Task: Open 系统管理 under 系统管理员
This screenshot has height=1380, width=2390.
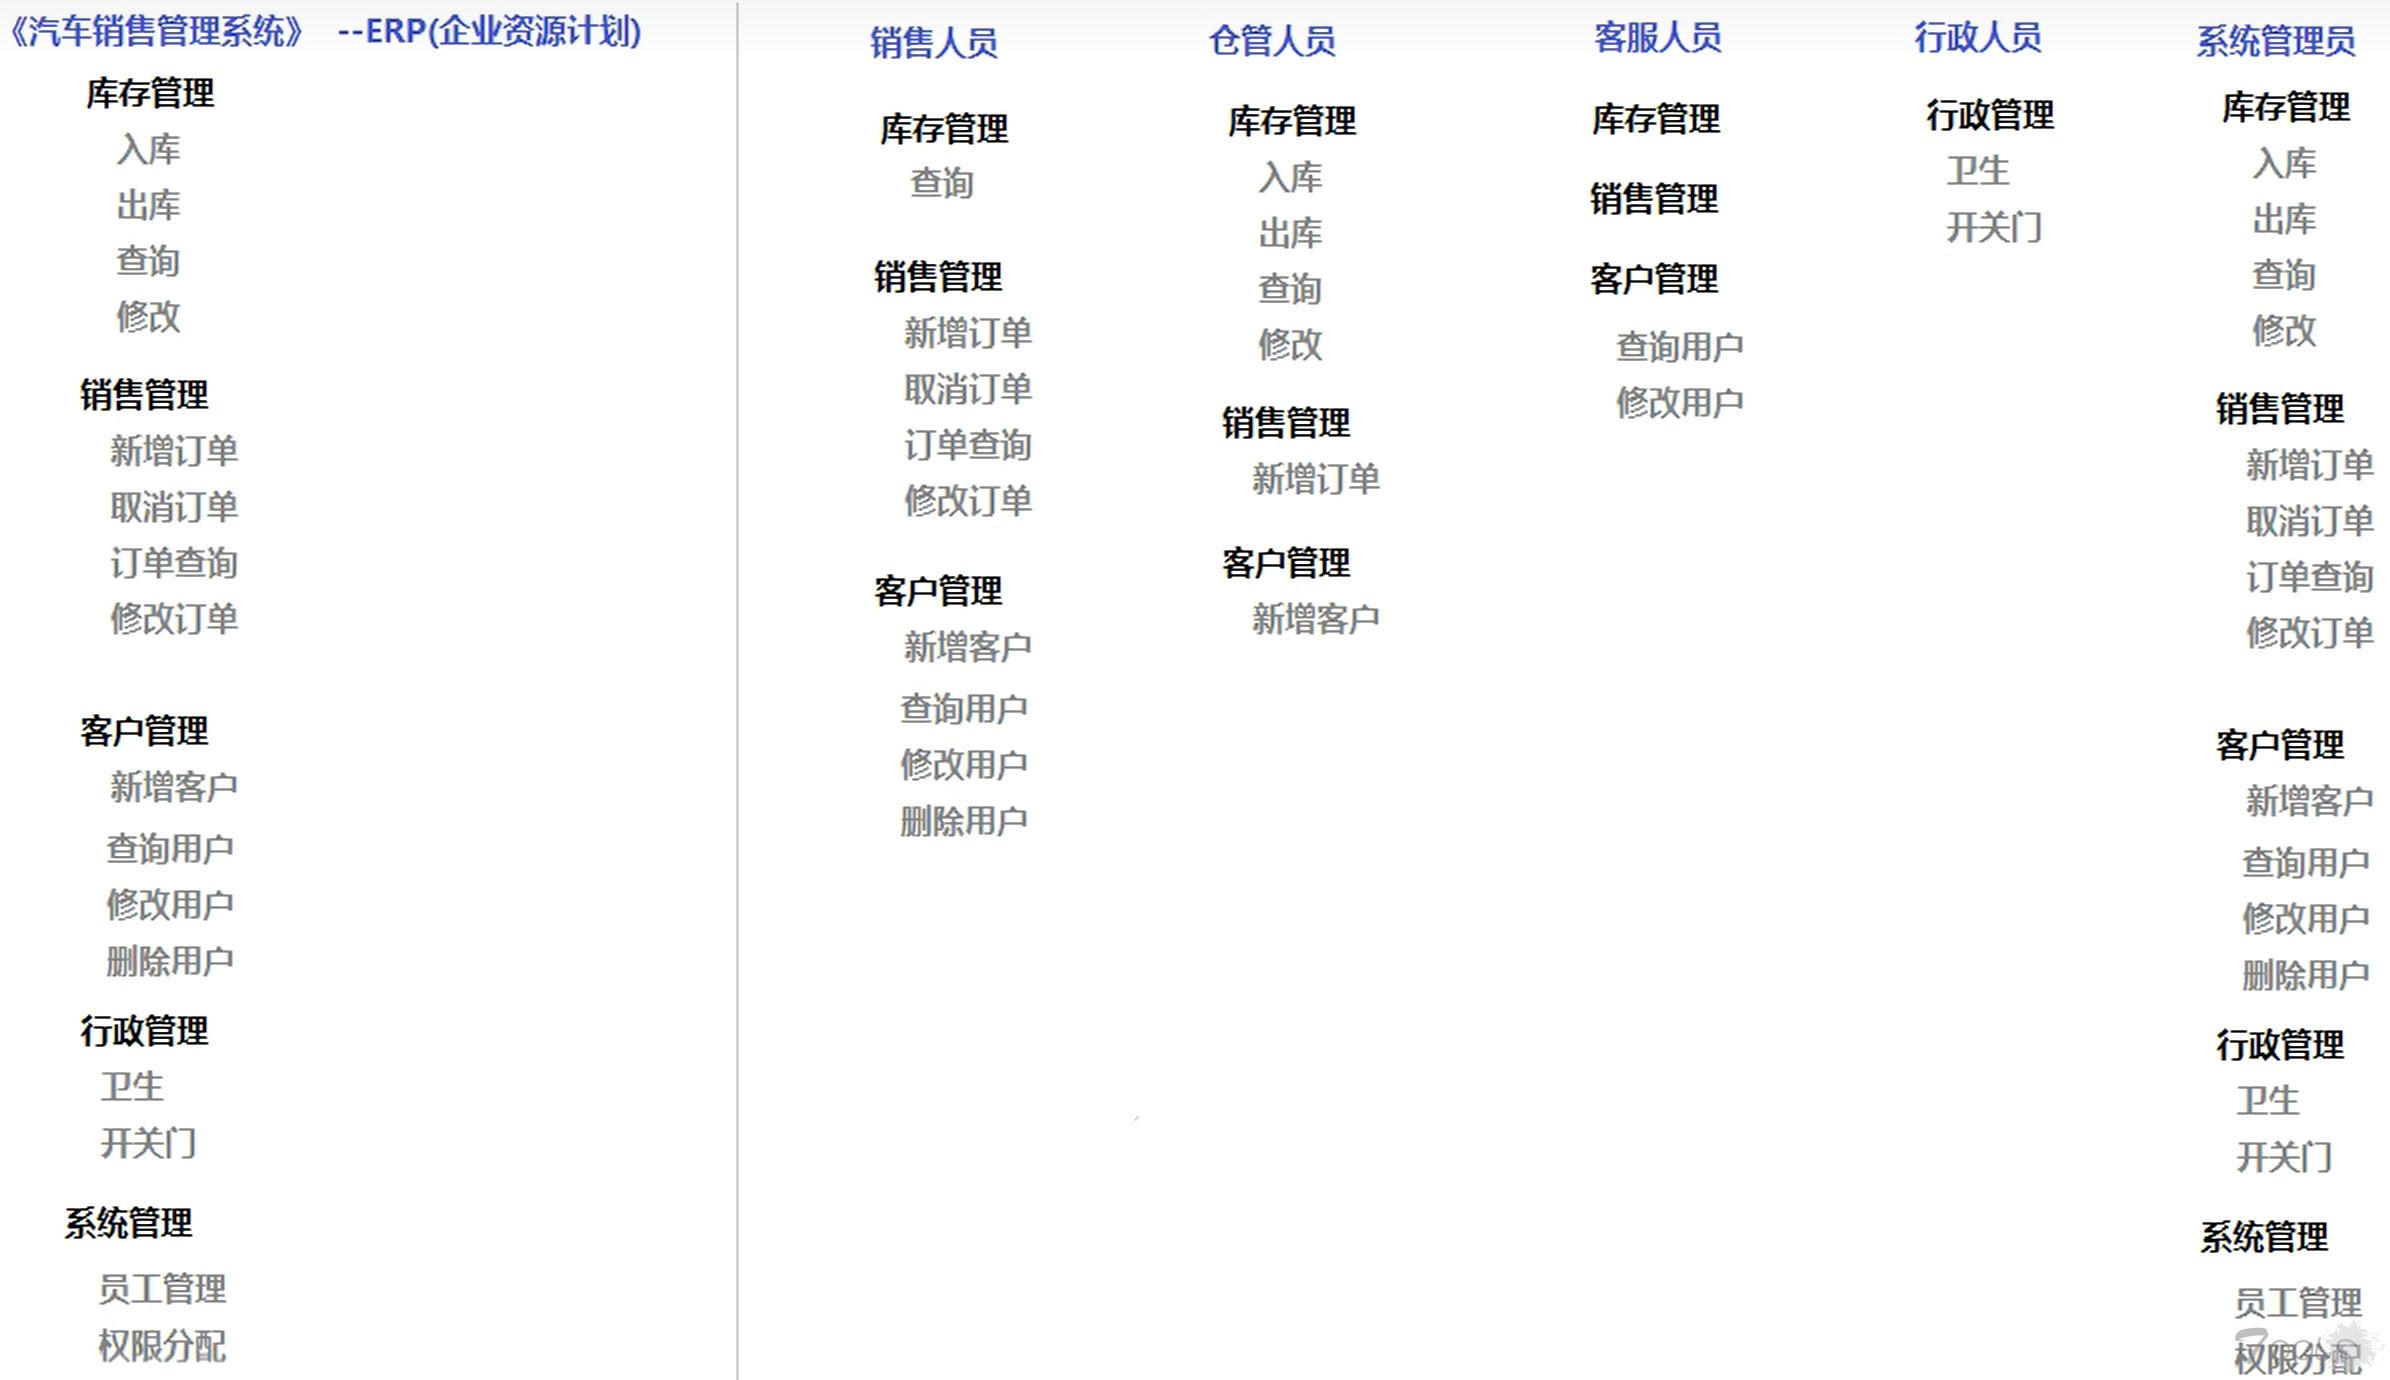Action: coord(2265,1237)
